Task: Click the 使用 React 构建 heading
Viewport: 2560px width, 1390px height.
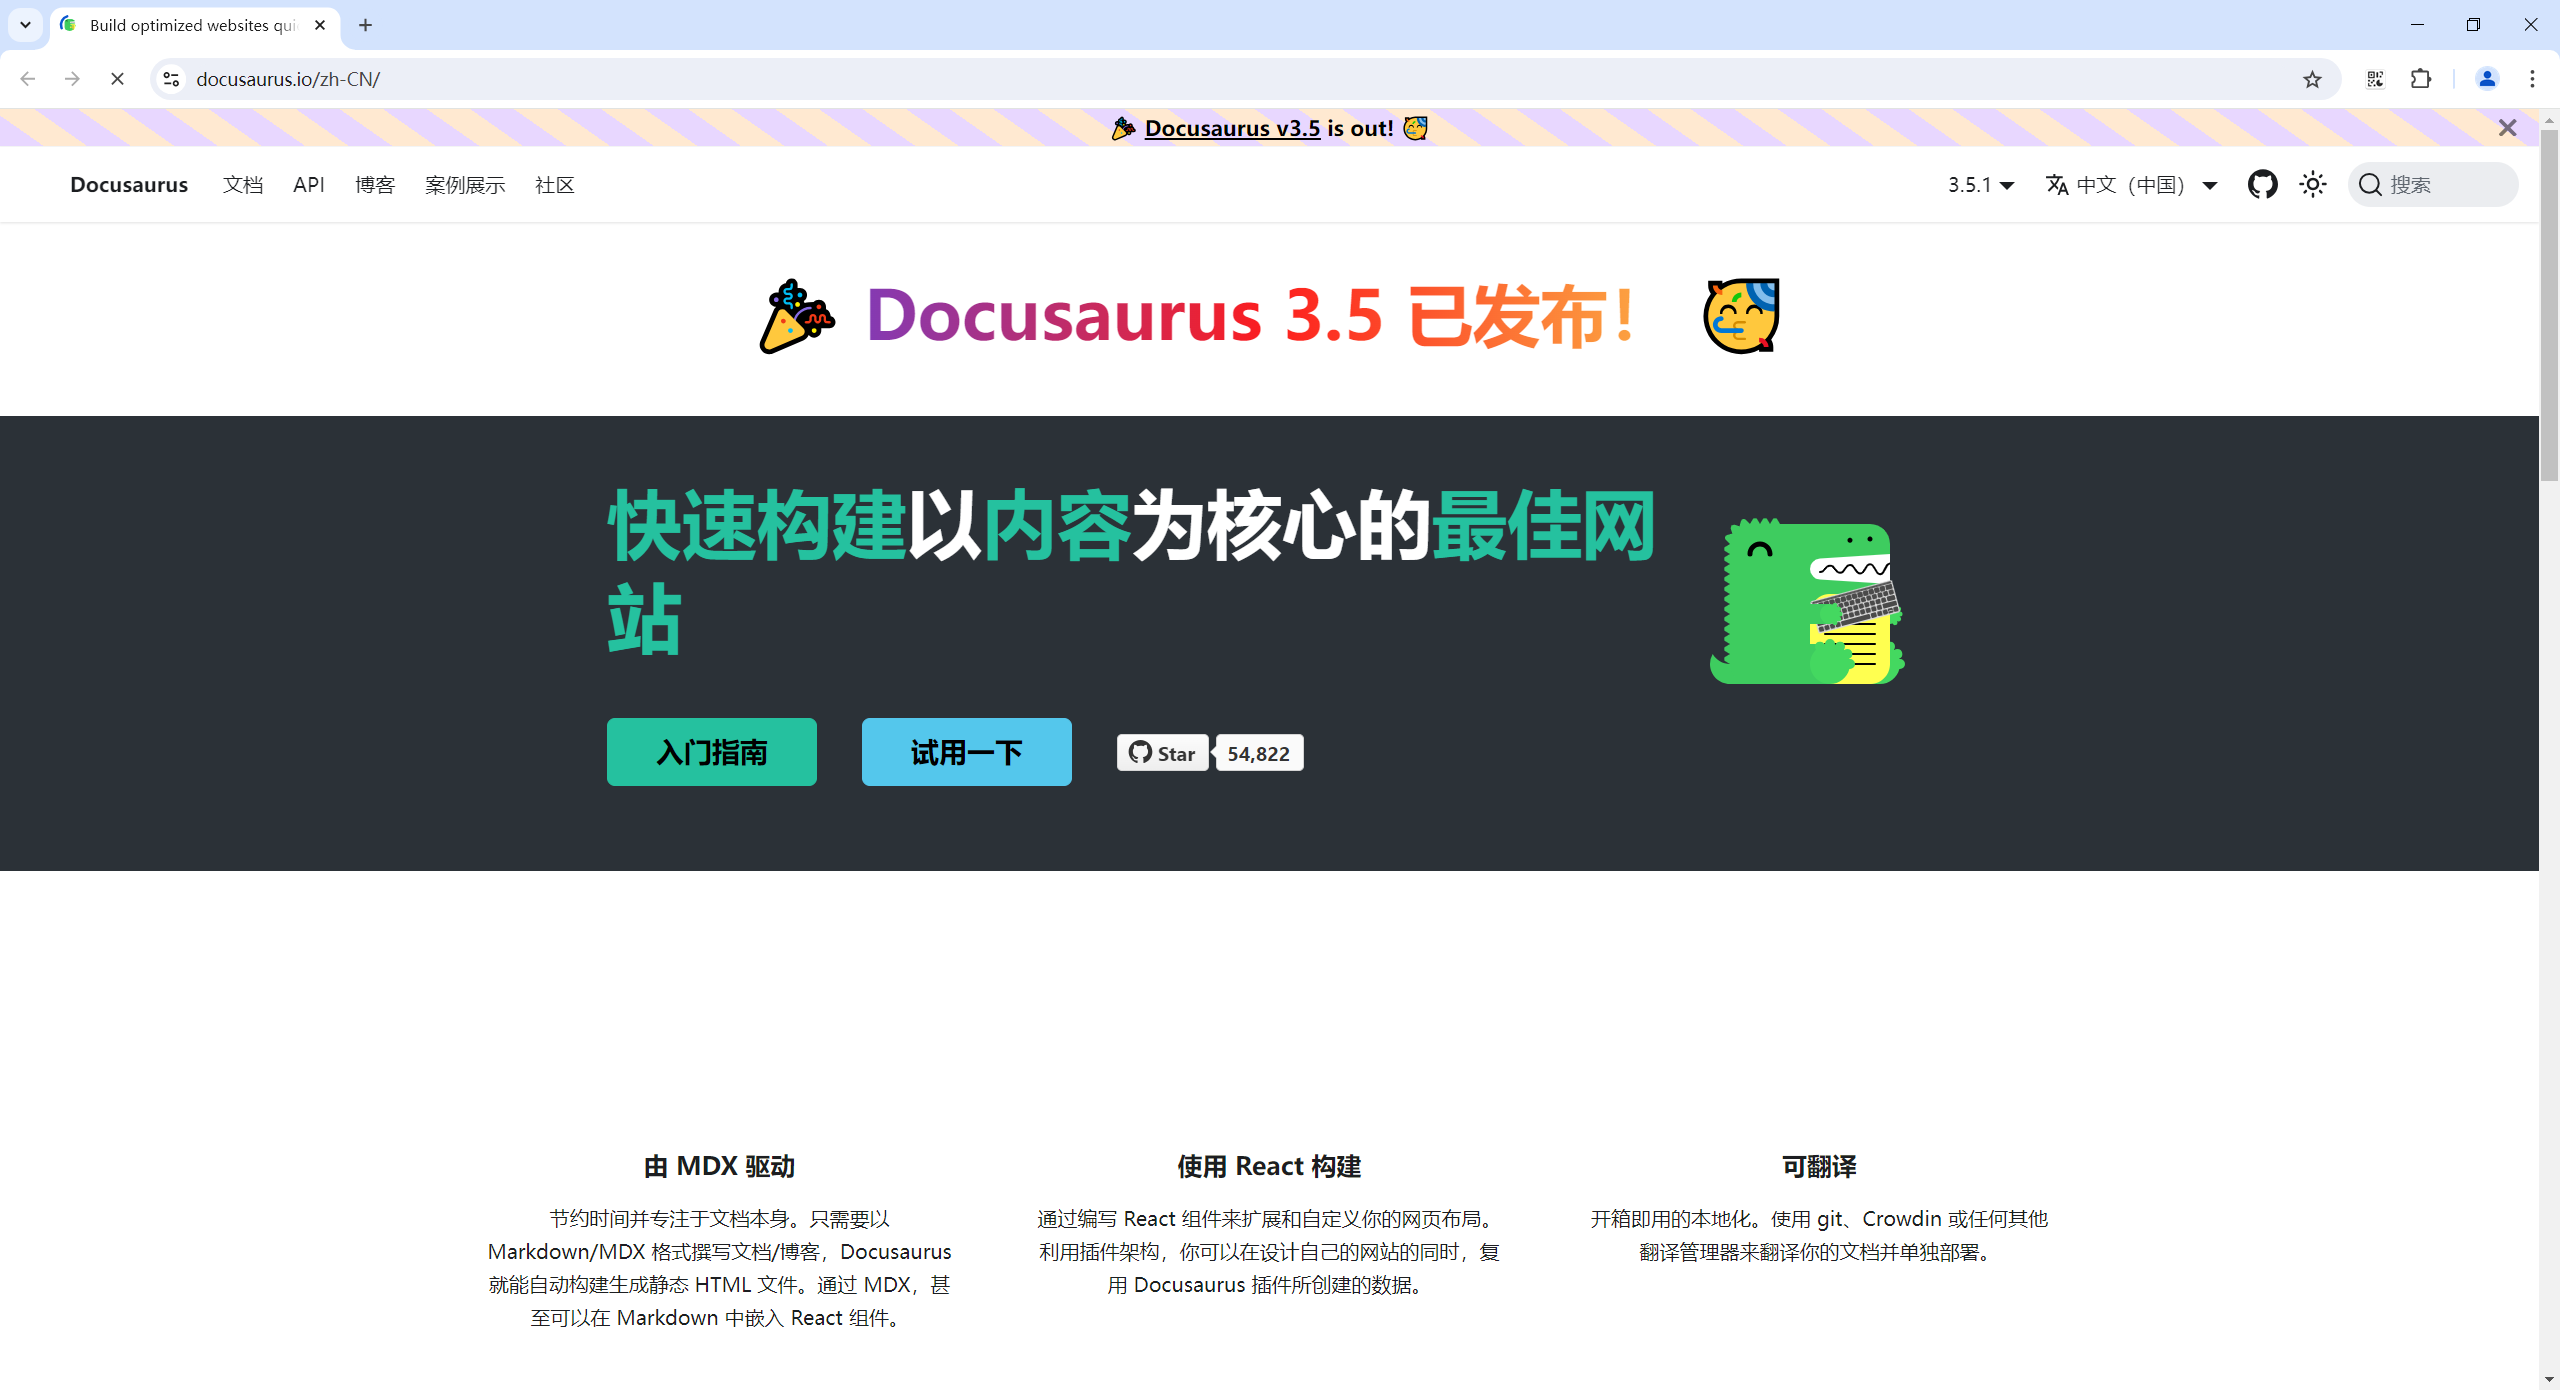Action: point(1269,1166)
